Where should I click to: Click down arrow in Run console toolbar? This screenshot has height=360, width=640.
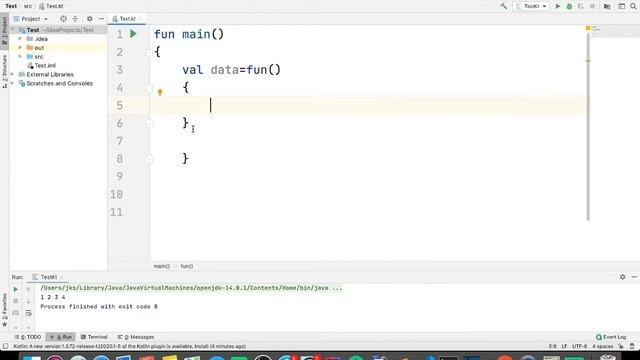tap(29, 301)
